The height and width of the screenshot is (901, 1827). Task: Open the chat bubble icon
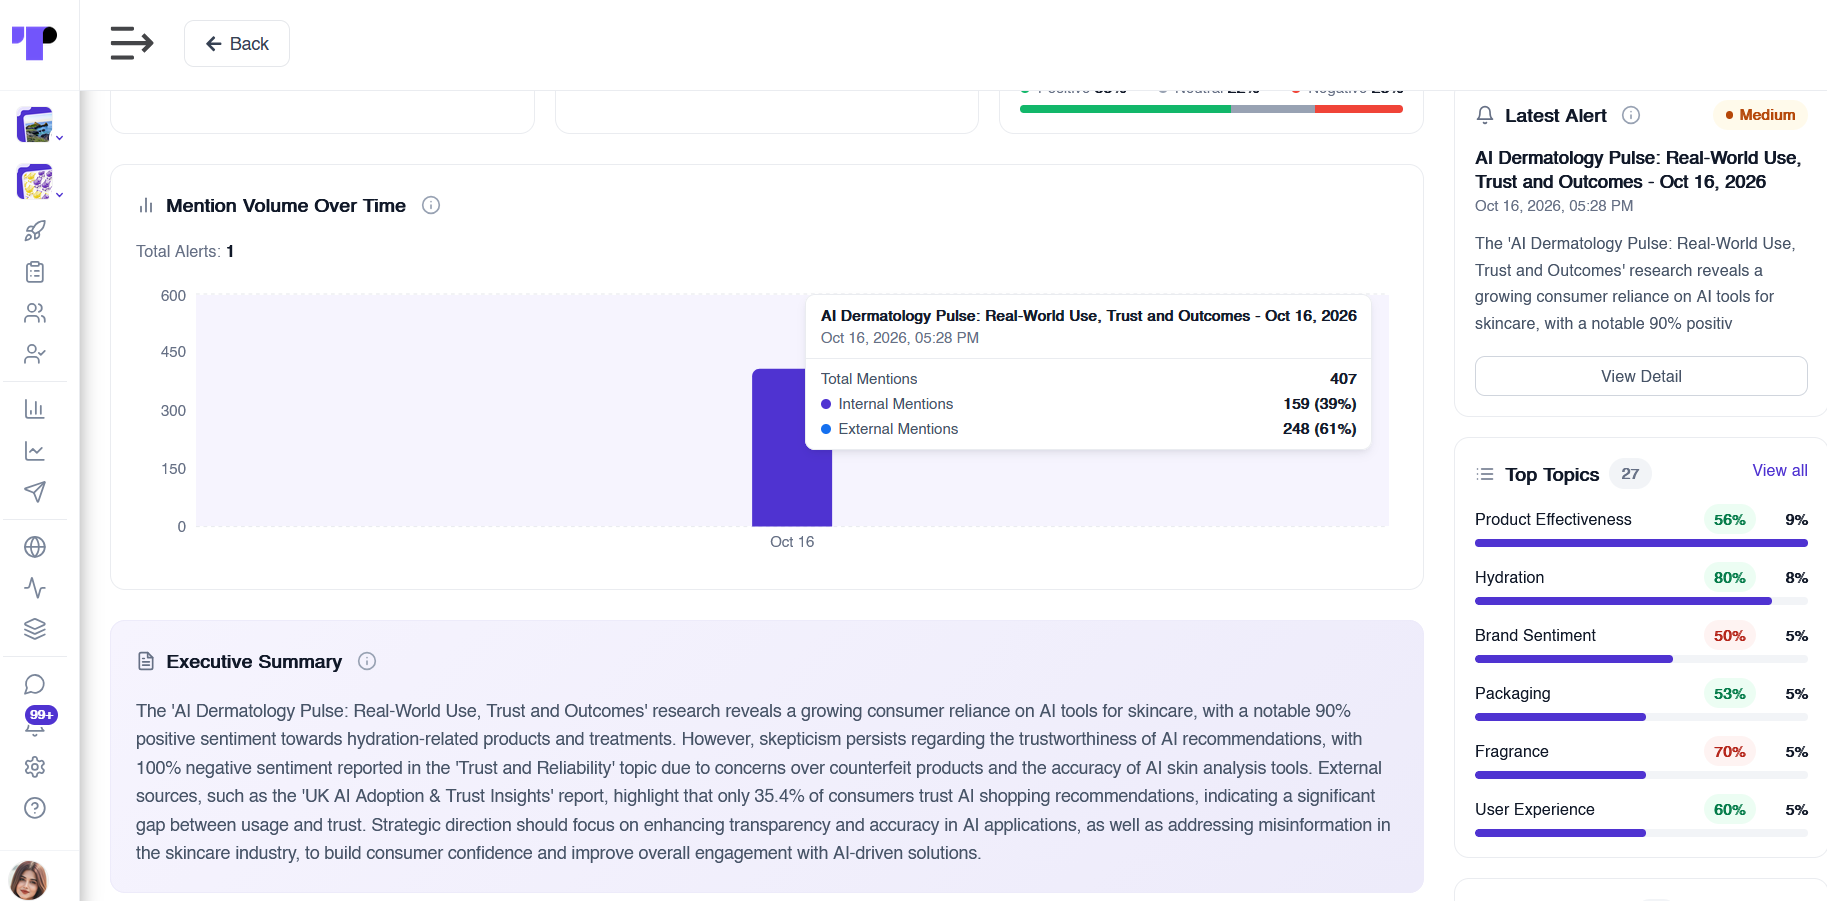[x=35, y=684]
